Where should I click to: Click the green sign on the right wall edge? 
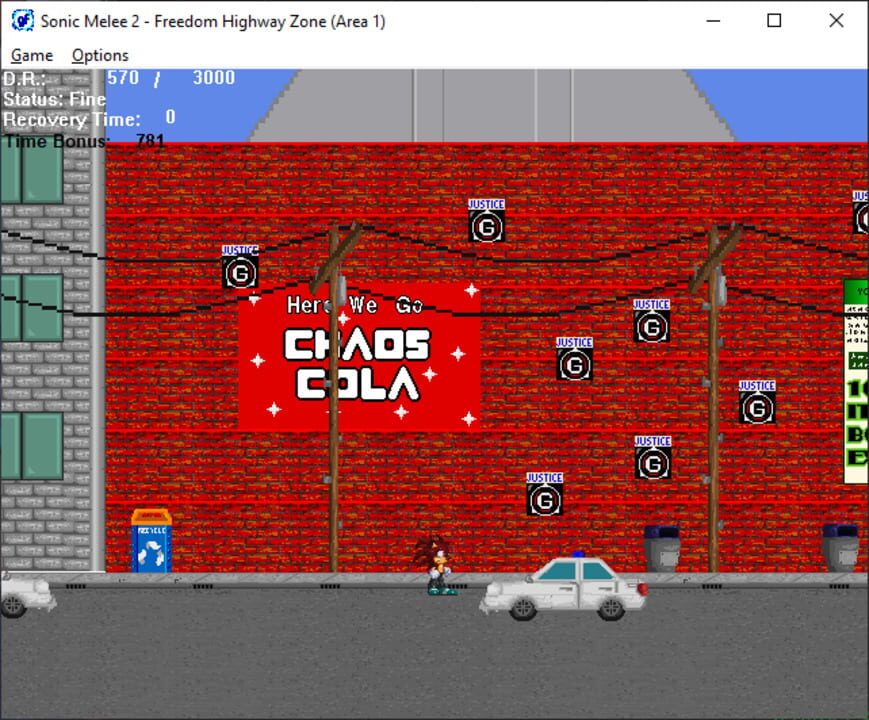pos(856,382)
